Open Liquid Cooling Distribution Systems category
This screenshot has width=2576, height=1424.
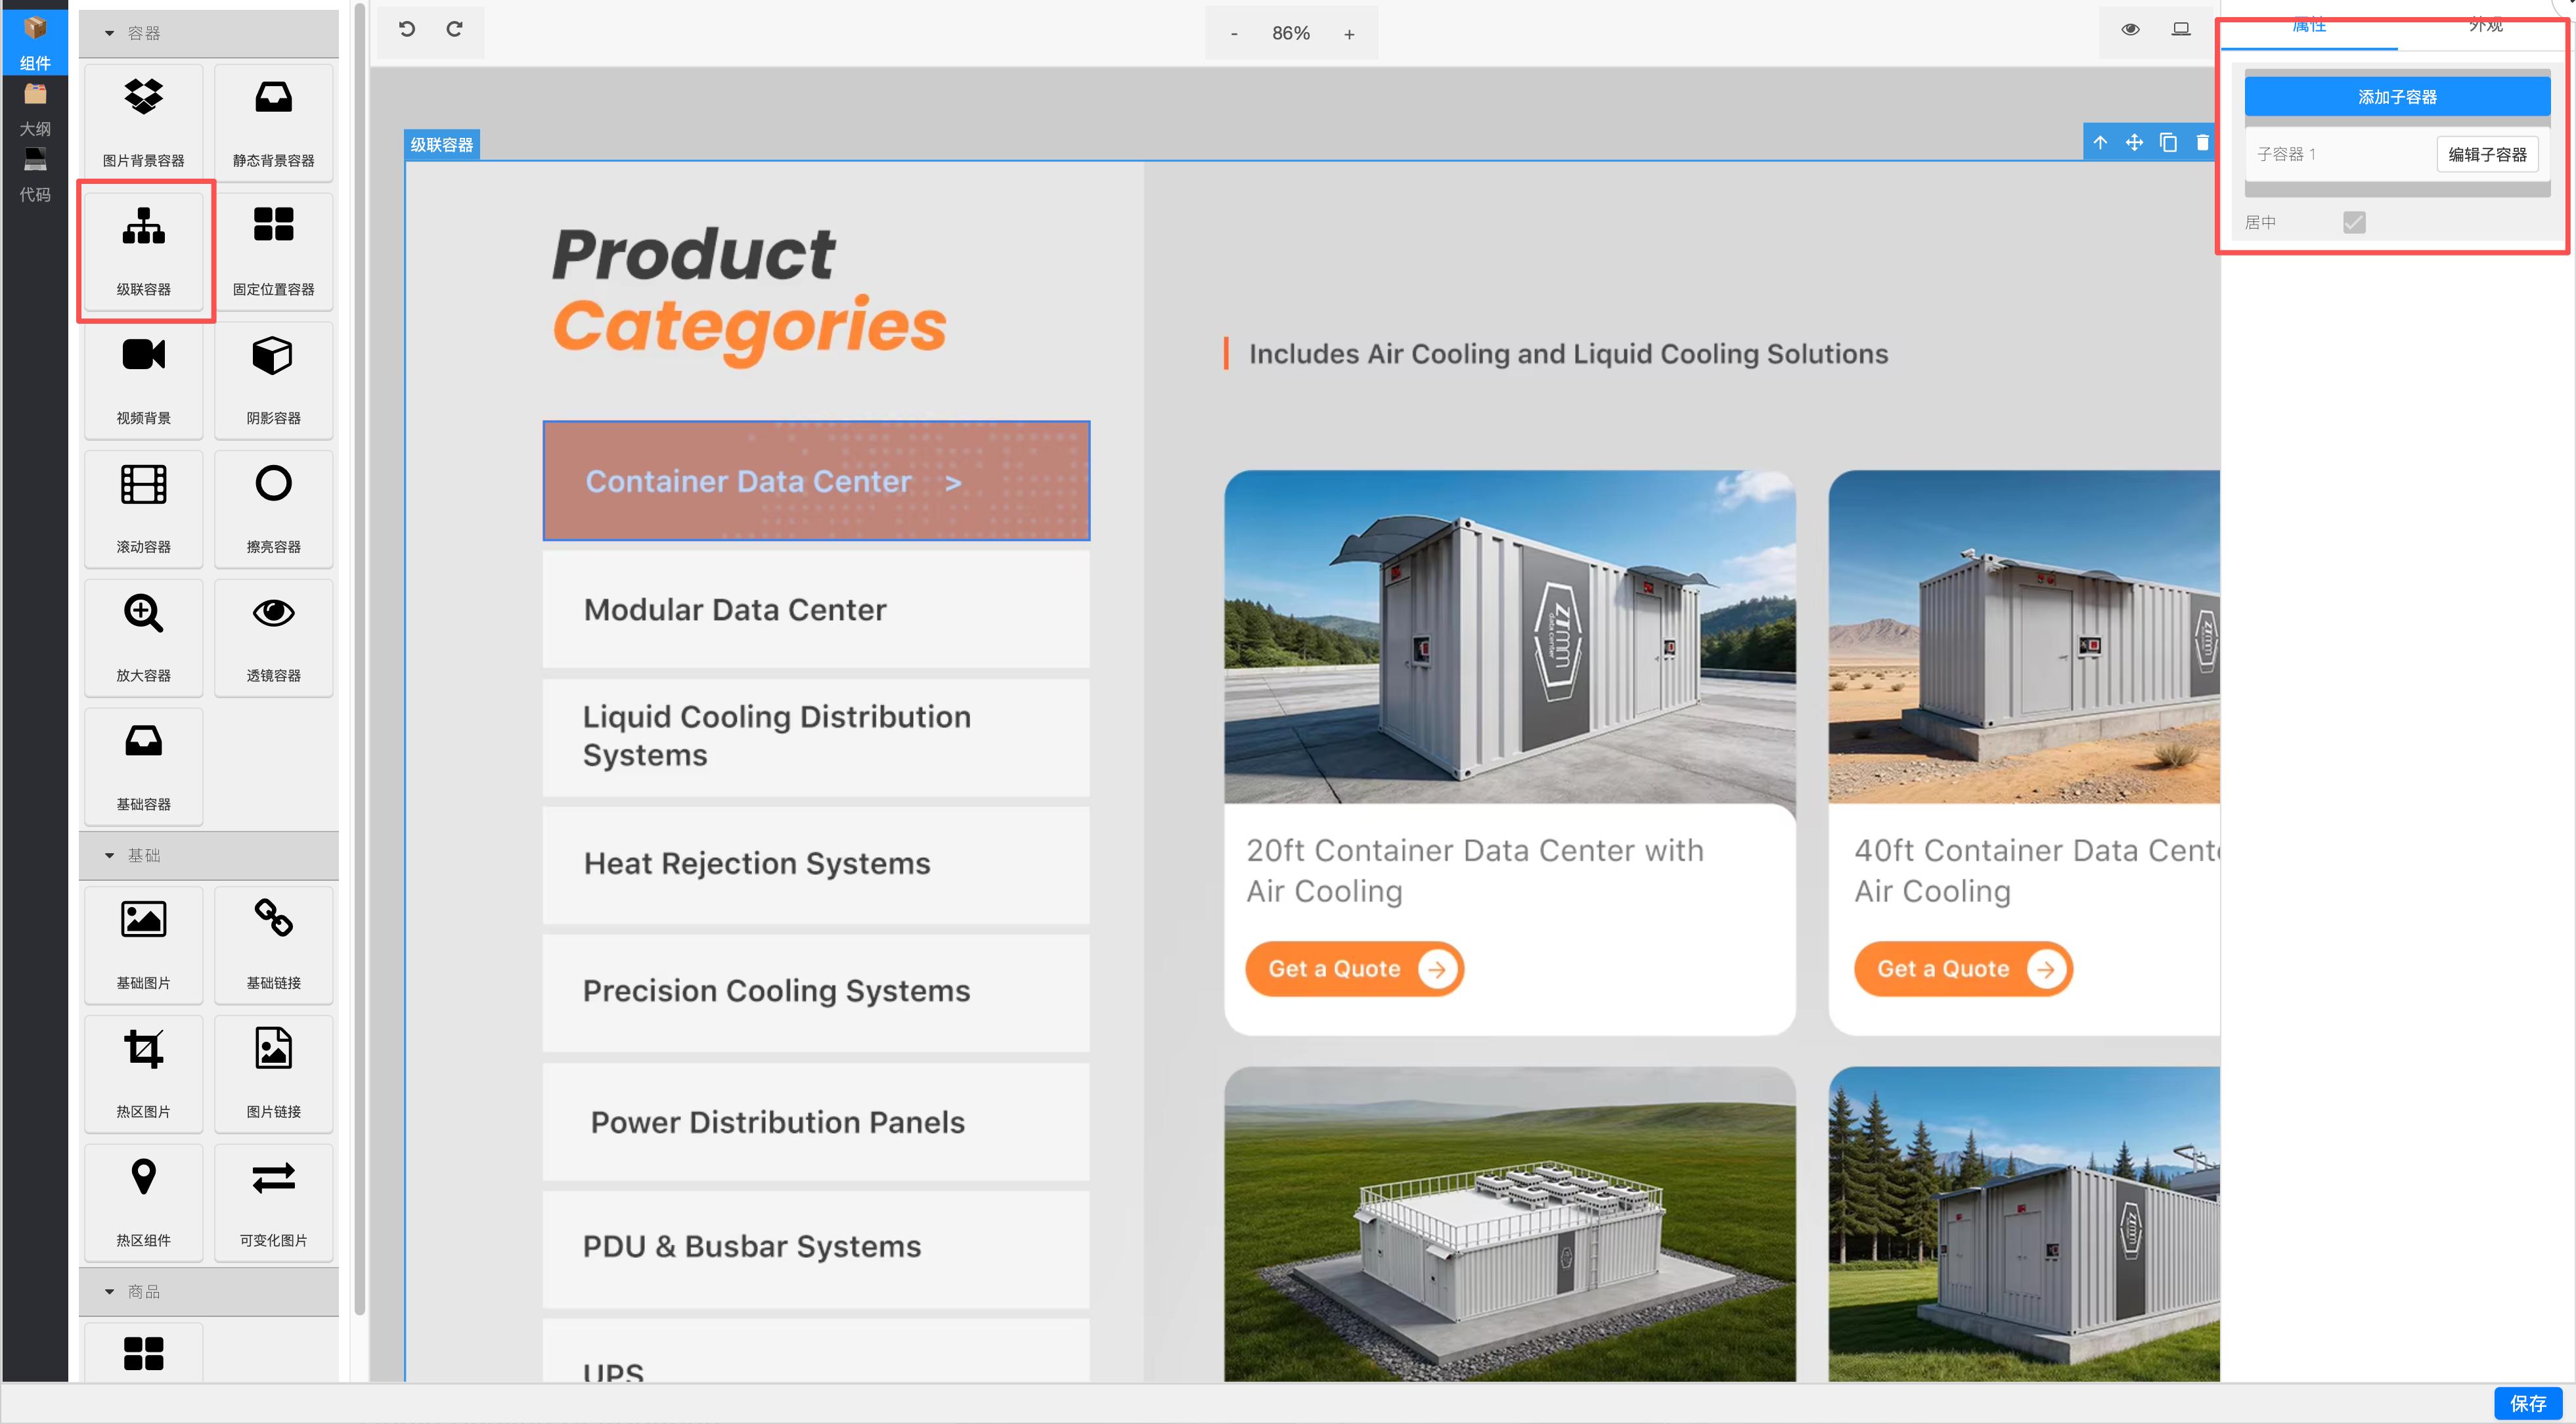click(x=816, y=737)
